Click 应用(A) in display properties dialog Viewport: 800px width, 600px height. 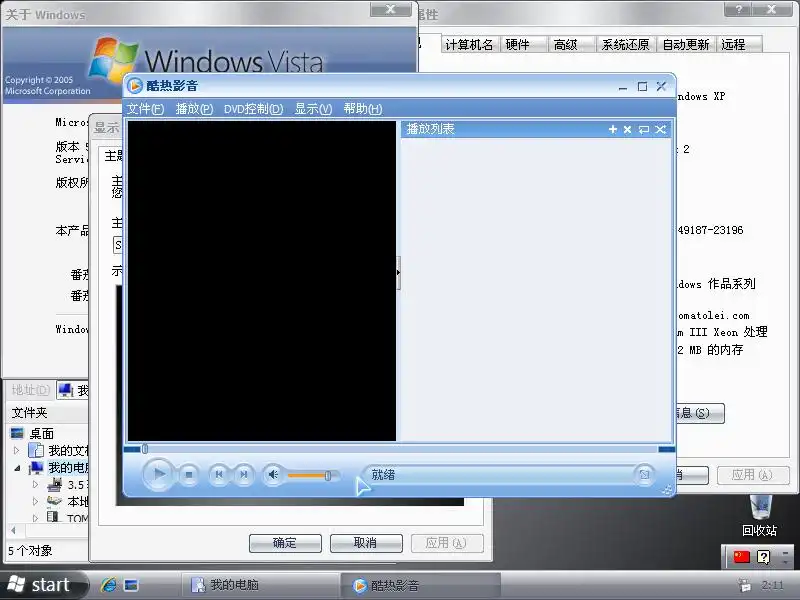point(446,543)
